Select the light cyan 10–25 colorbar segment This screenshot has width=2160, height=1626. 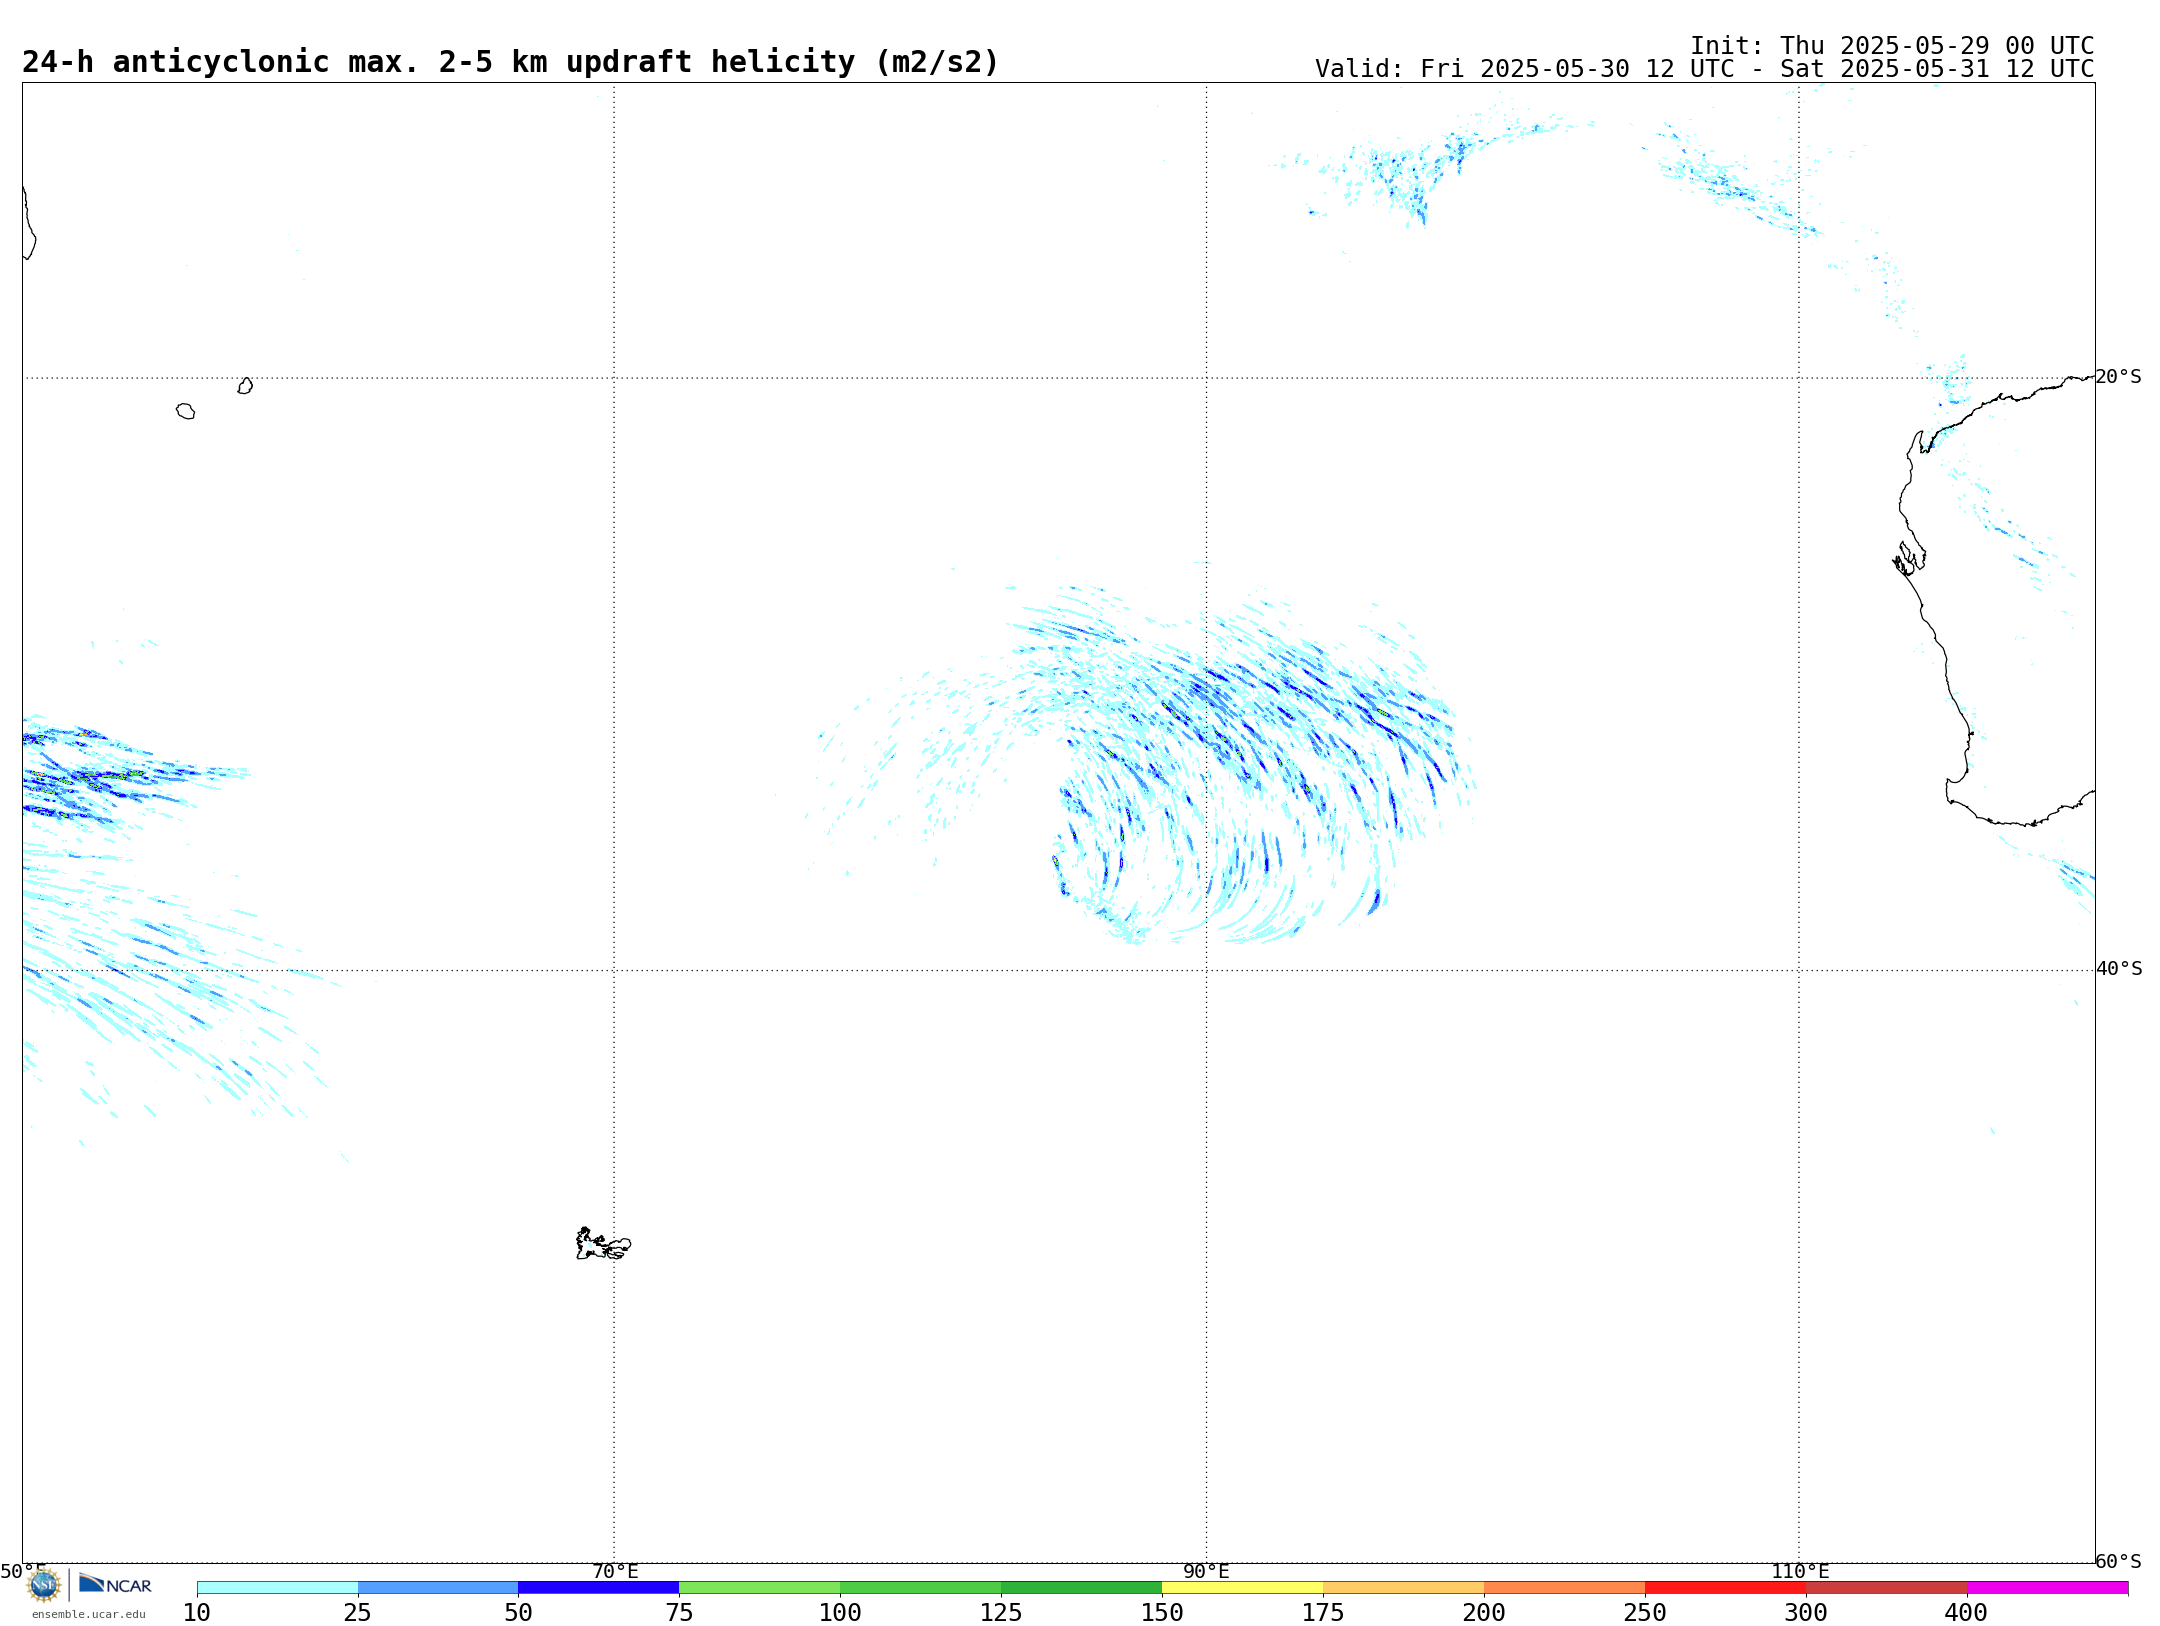277,1588
